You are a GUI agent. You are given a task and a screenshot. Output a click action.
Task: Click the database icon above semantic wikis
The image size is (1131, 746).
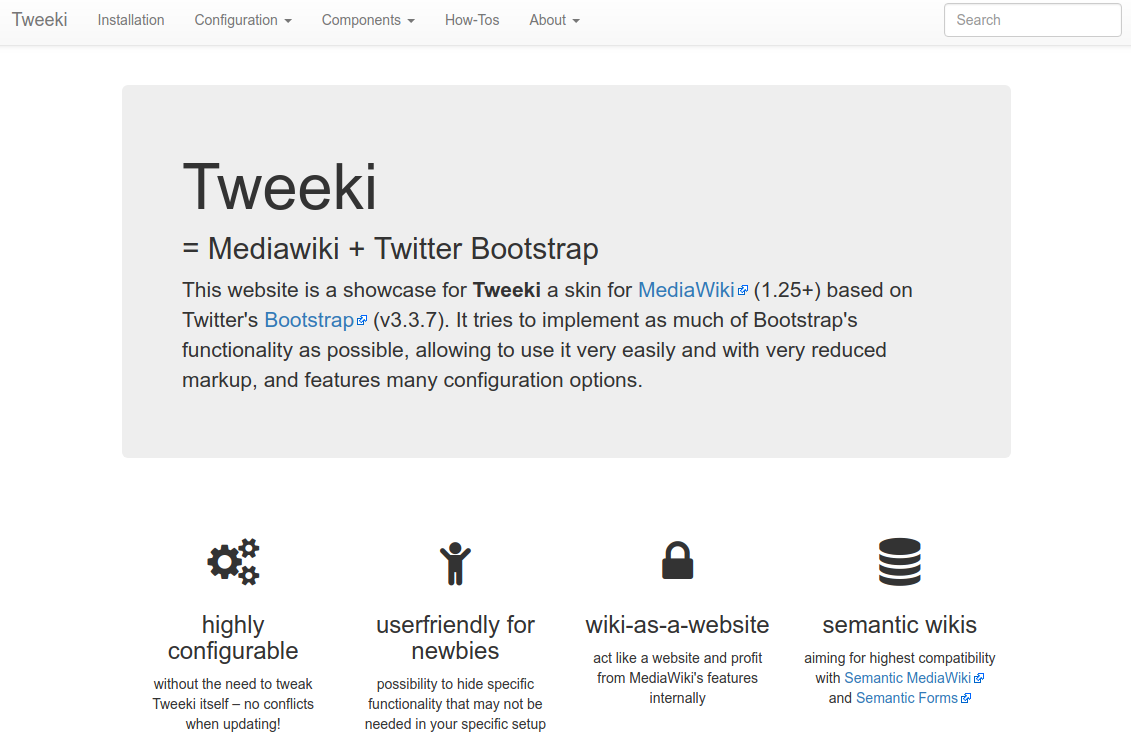point(899,561)
